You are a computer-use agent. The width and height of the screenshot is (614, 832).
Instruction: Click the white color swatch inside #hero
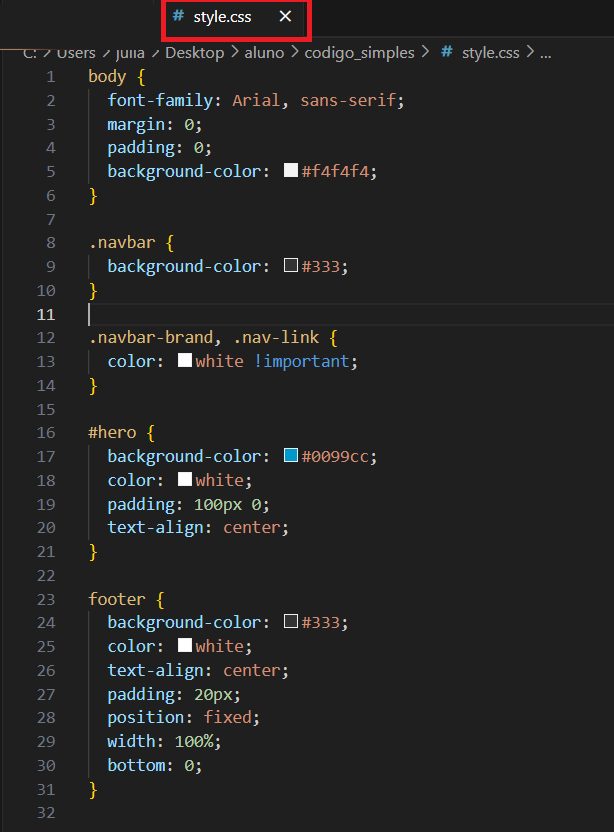pos(185,480)
